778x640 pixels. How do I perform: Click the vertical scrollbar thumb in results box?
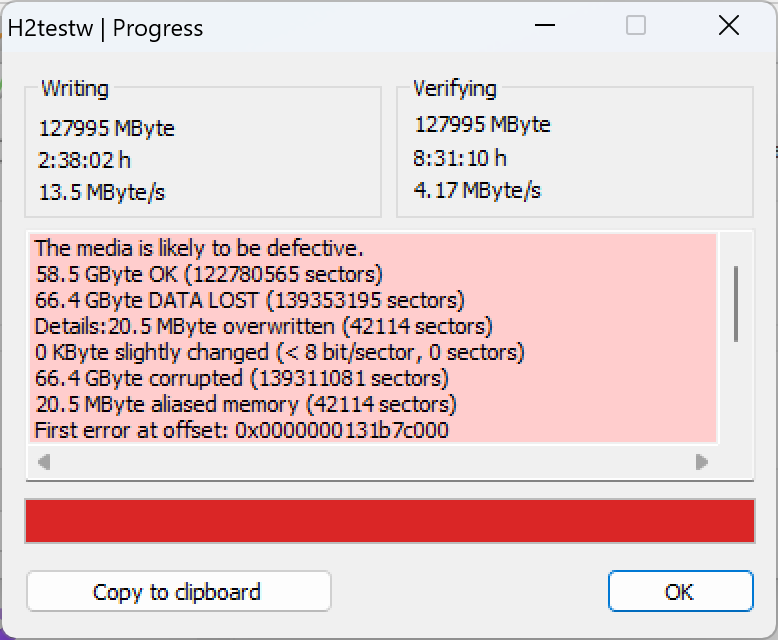pyautogui.click(x=736, y=303)
